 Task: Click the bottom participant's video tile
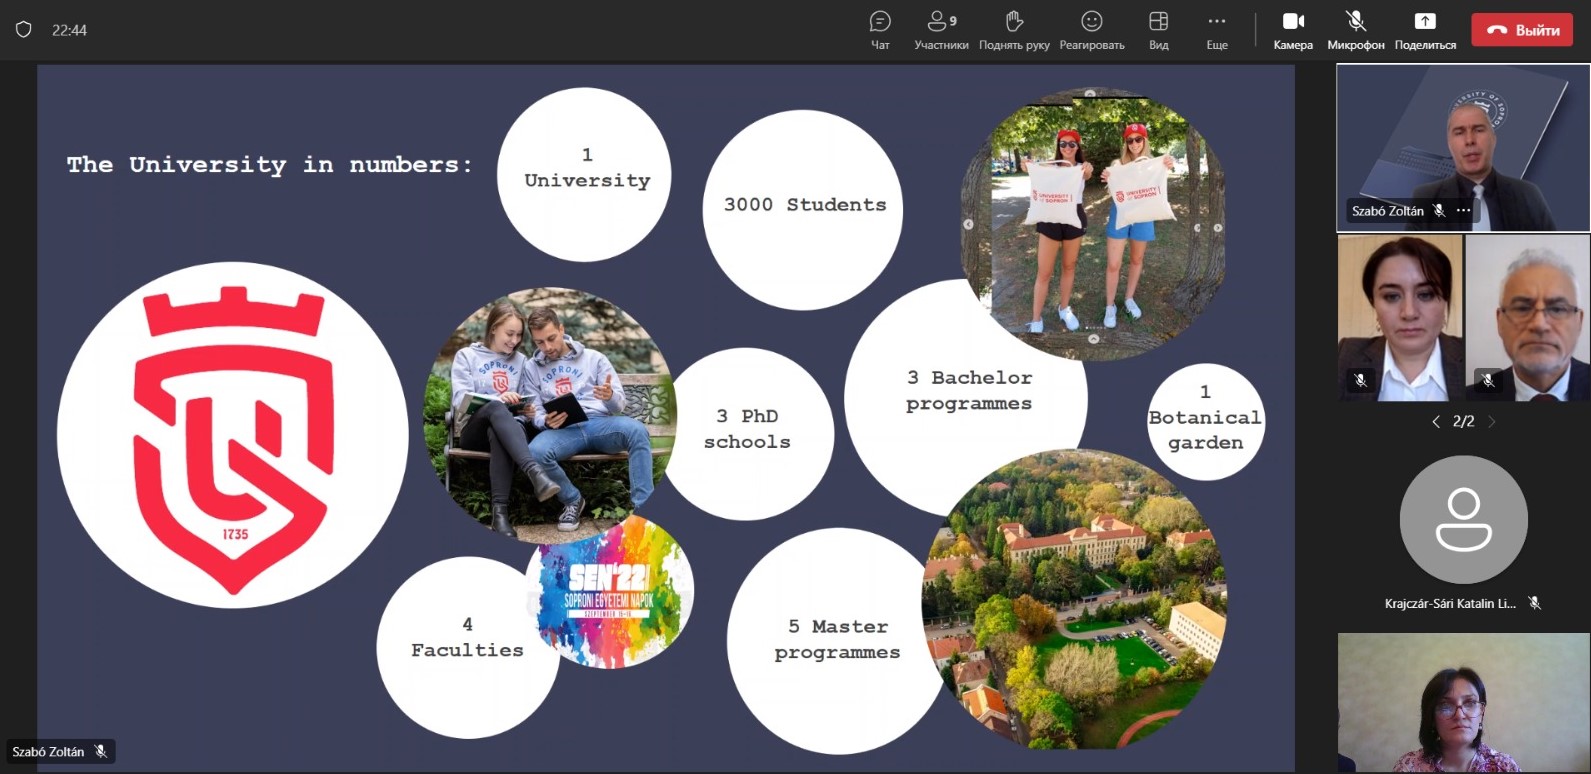(1463, 702)
